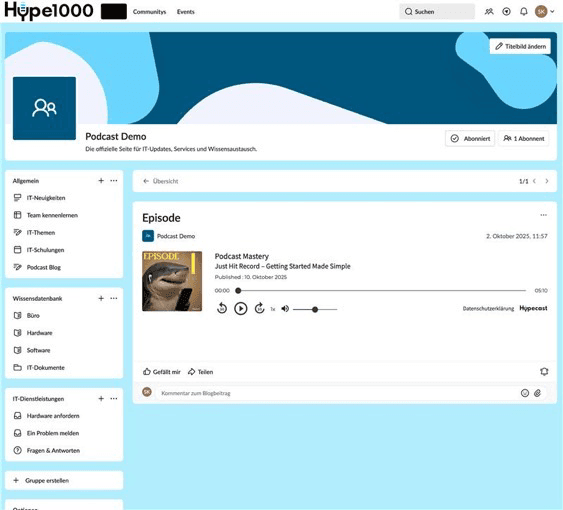
Task: Toggle post notifications bell icon
Action: click(x=544, y=371)
